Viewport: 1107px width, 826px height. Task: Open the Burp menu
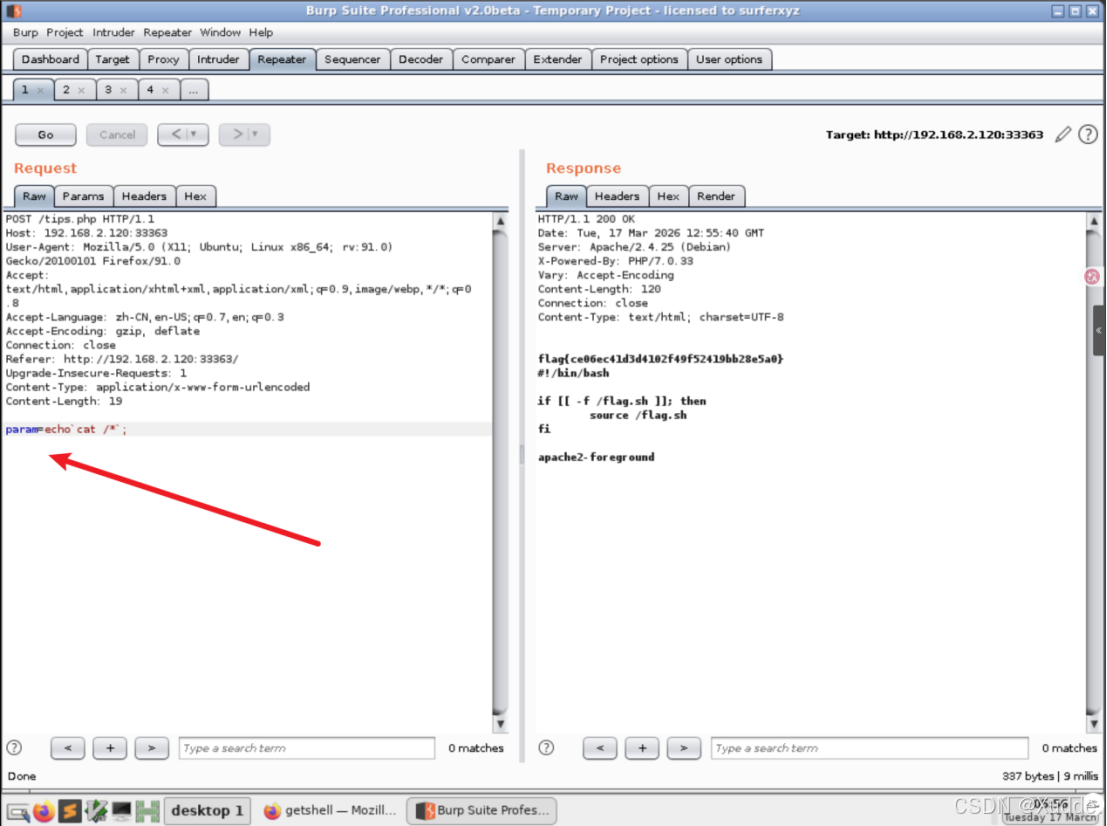(25, 32)
